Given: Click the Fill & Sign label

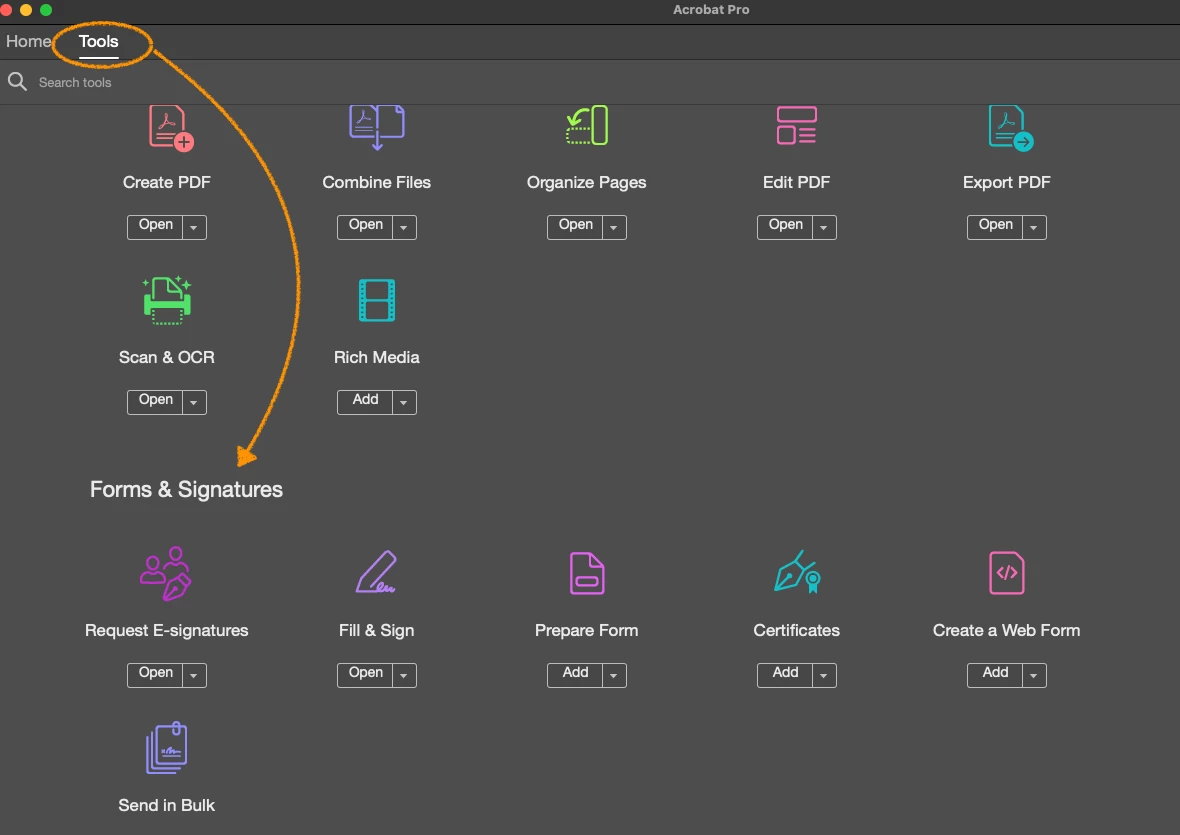Looking at the screenshot, I should pyautogui.click(x=376, y=630).
